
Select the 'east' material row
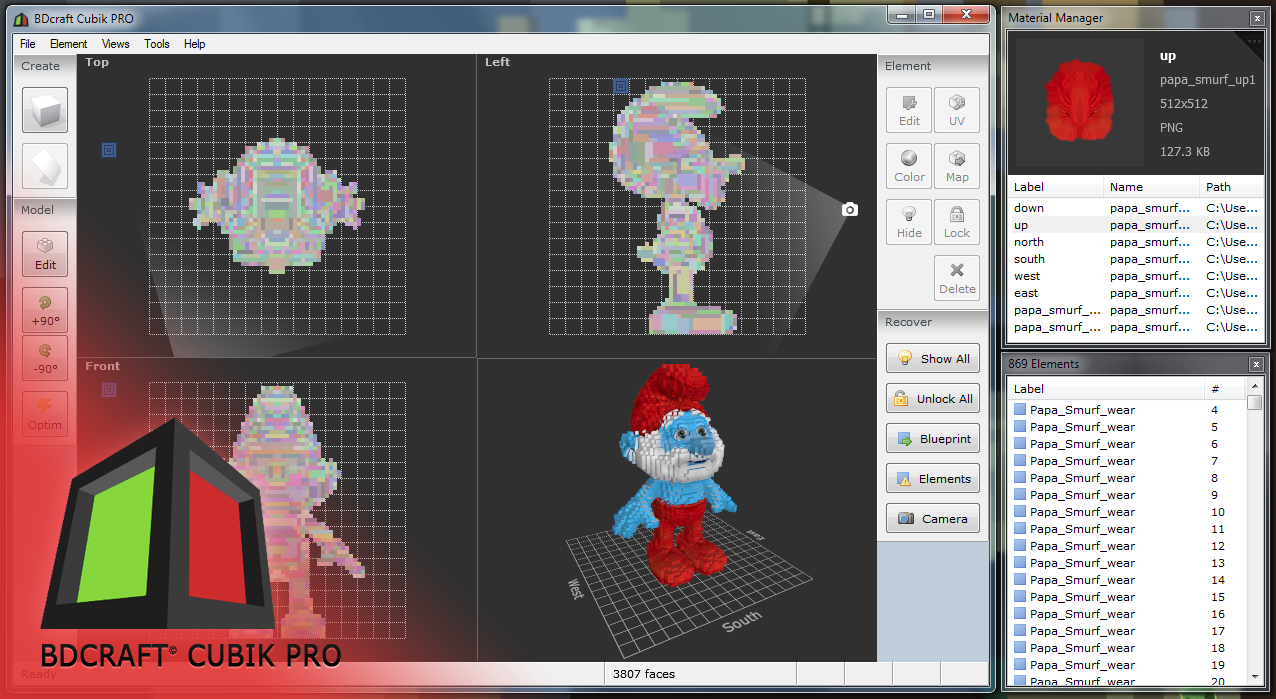1136,293
